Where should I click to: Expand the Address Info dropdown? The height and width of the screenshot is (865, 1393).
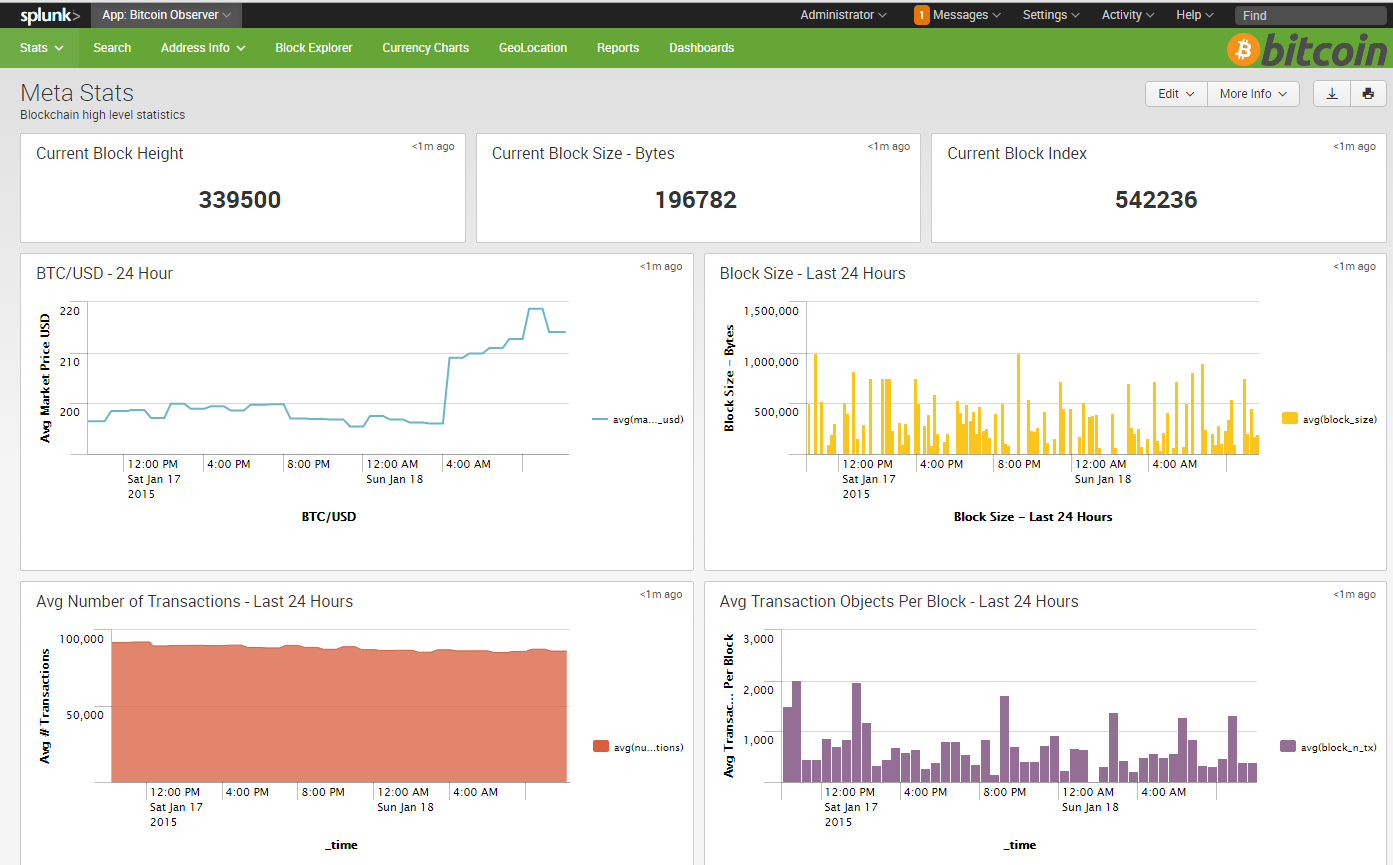[203, 48]
